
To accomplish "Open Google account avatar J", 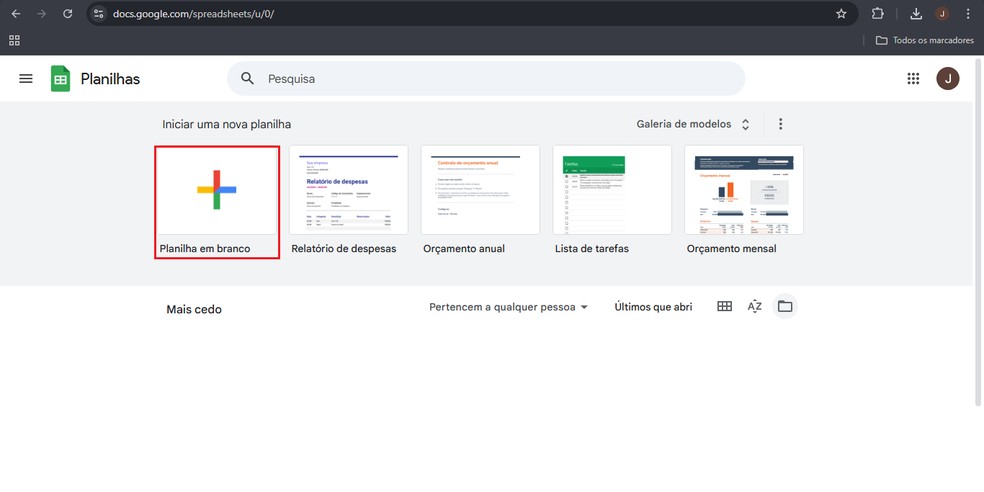I will 948,78.
